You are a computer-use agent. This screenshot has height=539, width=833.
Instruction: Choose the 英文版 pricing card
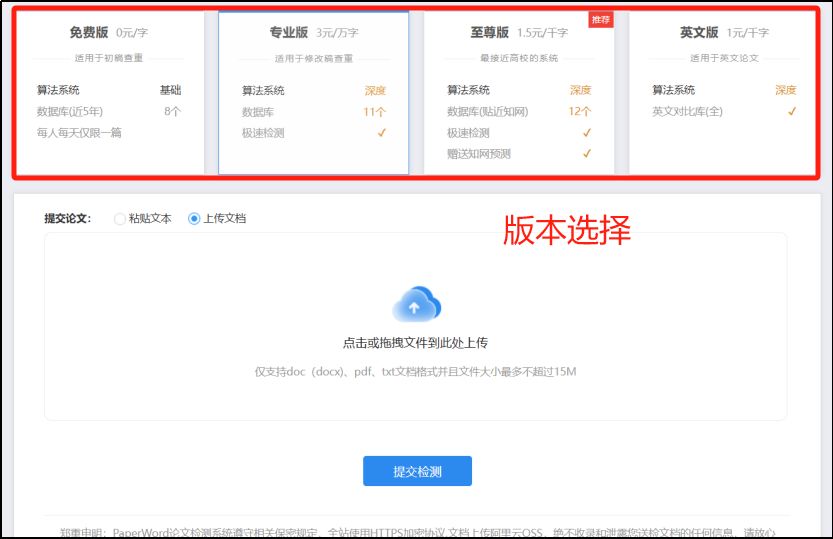pos(723,92)
